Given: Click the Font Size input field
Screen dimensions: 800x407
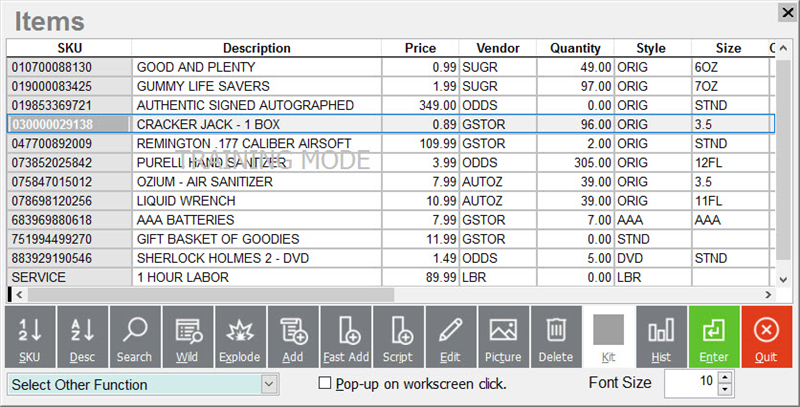Looking at the screenshot, I should click(691, 384).
